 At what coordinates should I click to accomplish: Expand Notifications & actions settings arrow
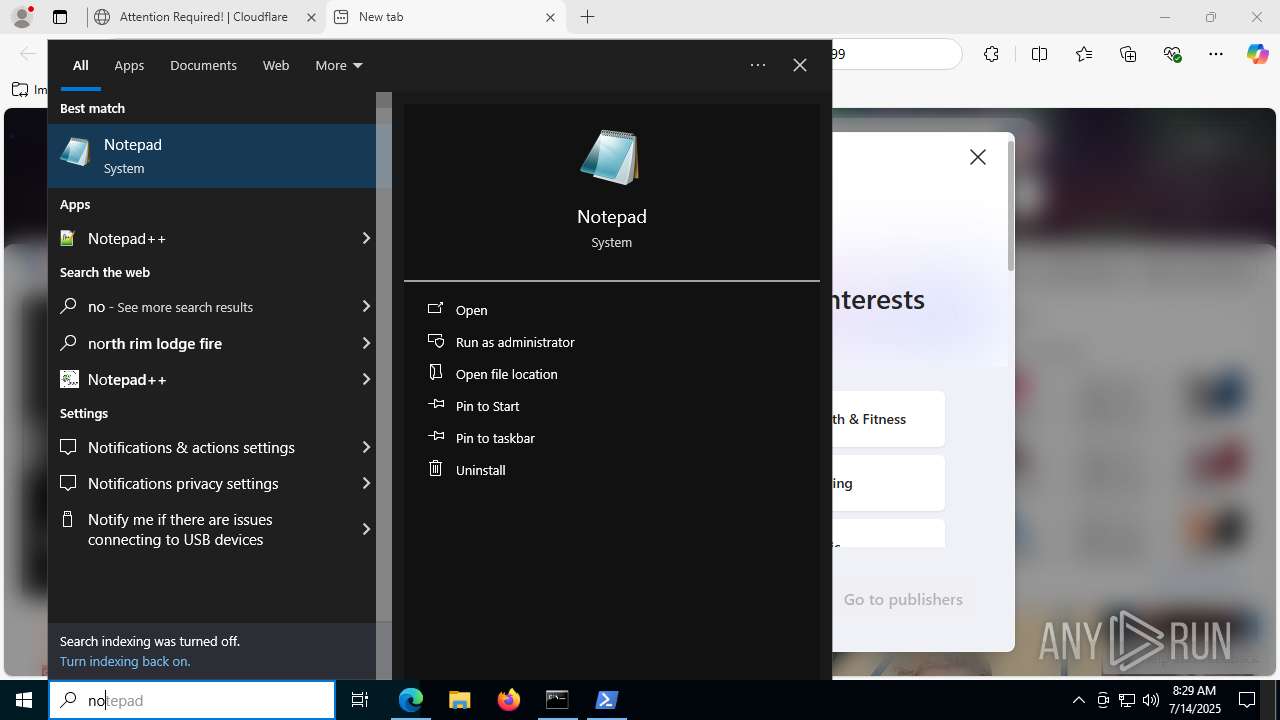[x=366, y=447]
